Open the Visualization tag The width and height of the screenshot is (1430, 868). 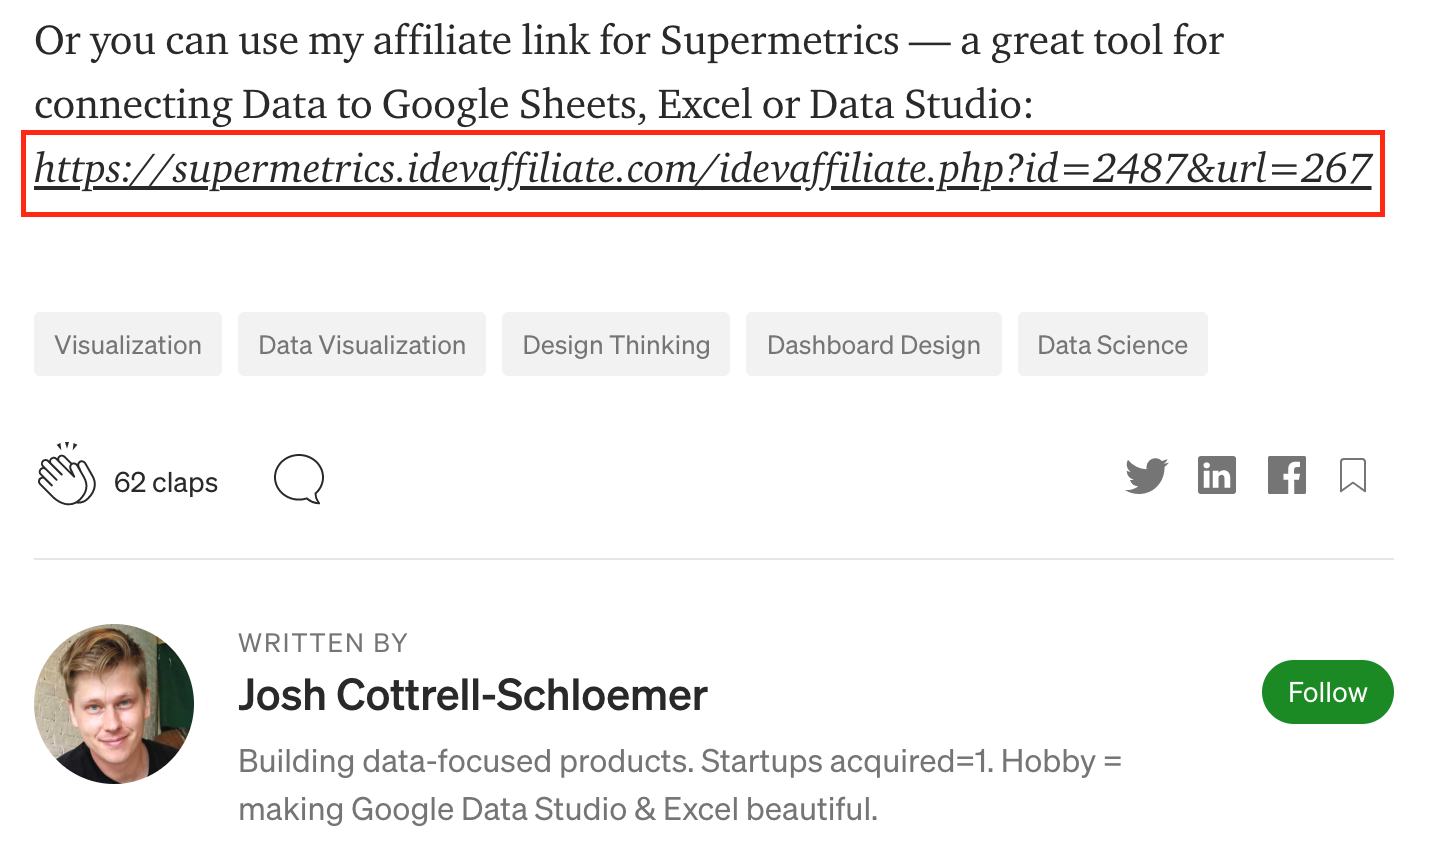[x=128, y=345]
